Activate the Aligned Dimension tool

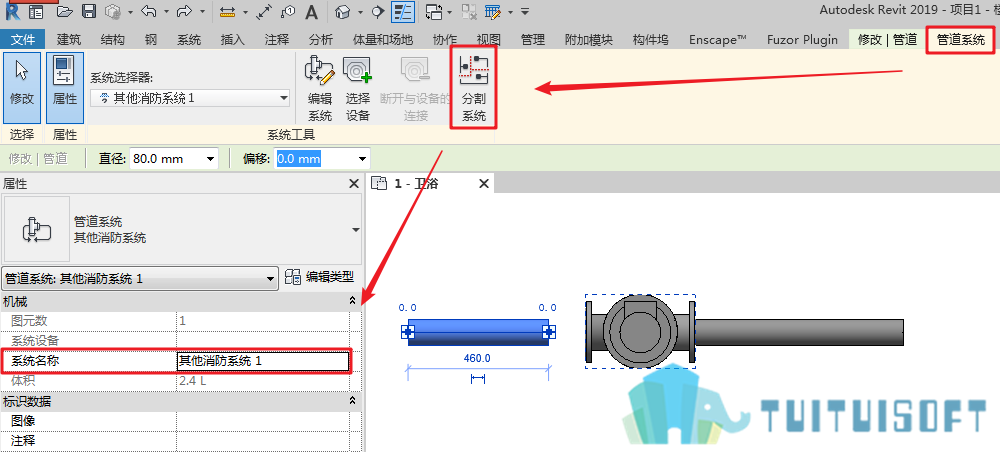pos(264,11)
